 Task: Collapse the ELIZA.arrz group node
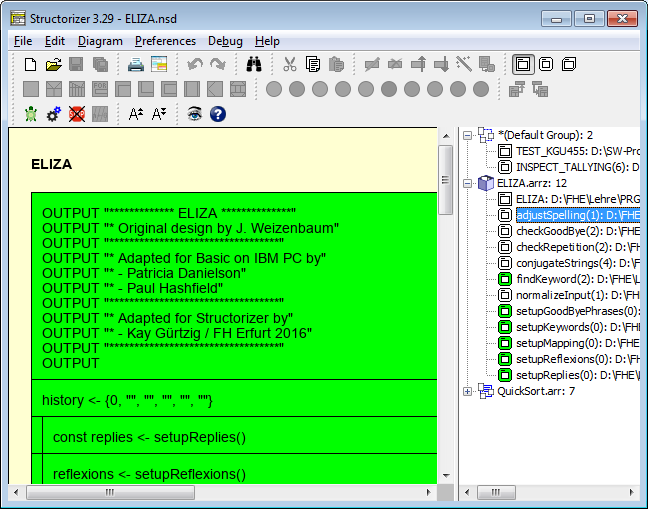click(467, 183)
